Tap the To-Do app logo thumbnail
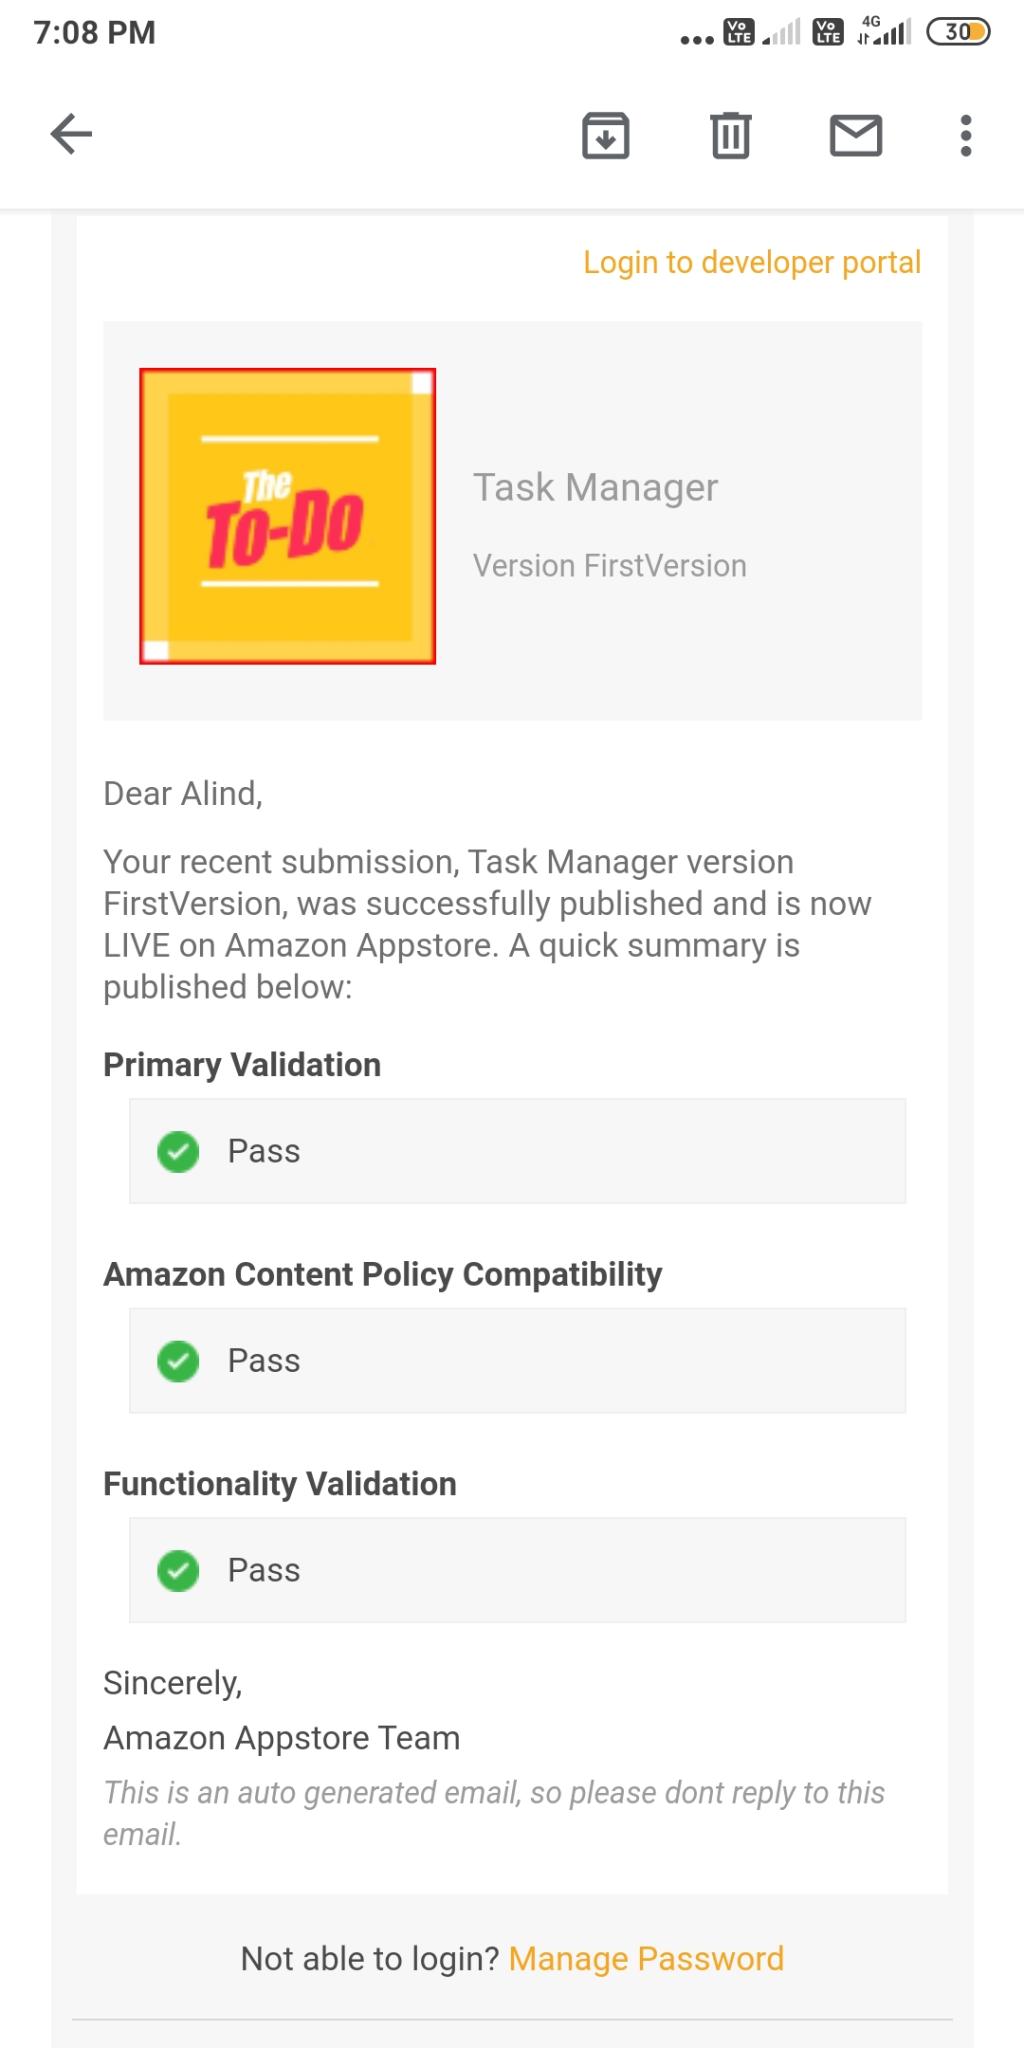Image resolution: width=1024 pixels, height=2048 pixels. coord(287,516)
